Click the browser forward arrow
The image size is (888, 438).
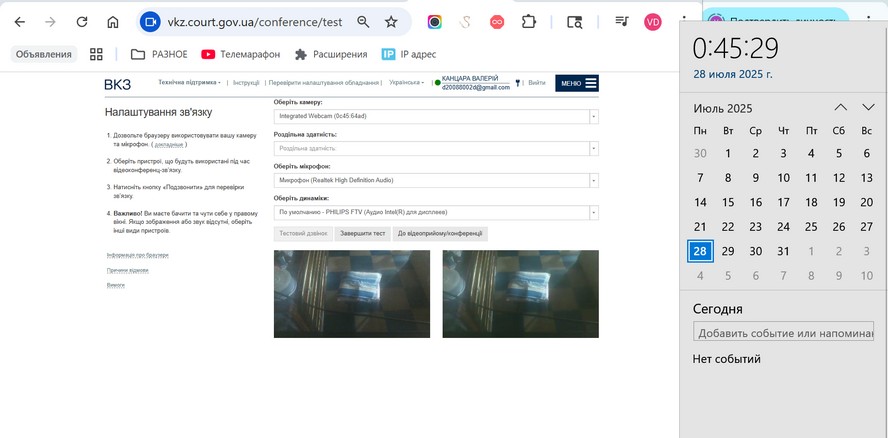pyautogui.click(x=50, y=22)
